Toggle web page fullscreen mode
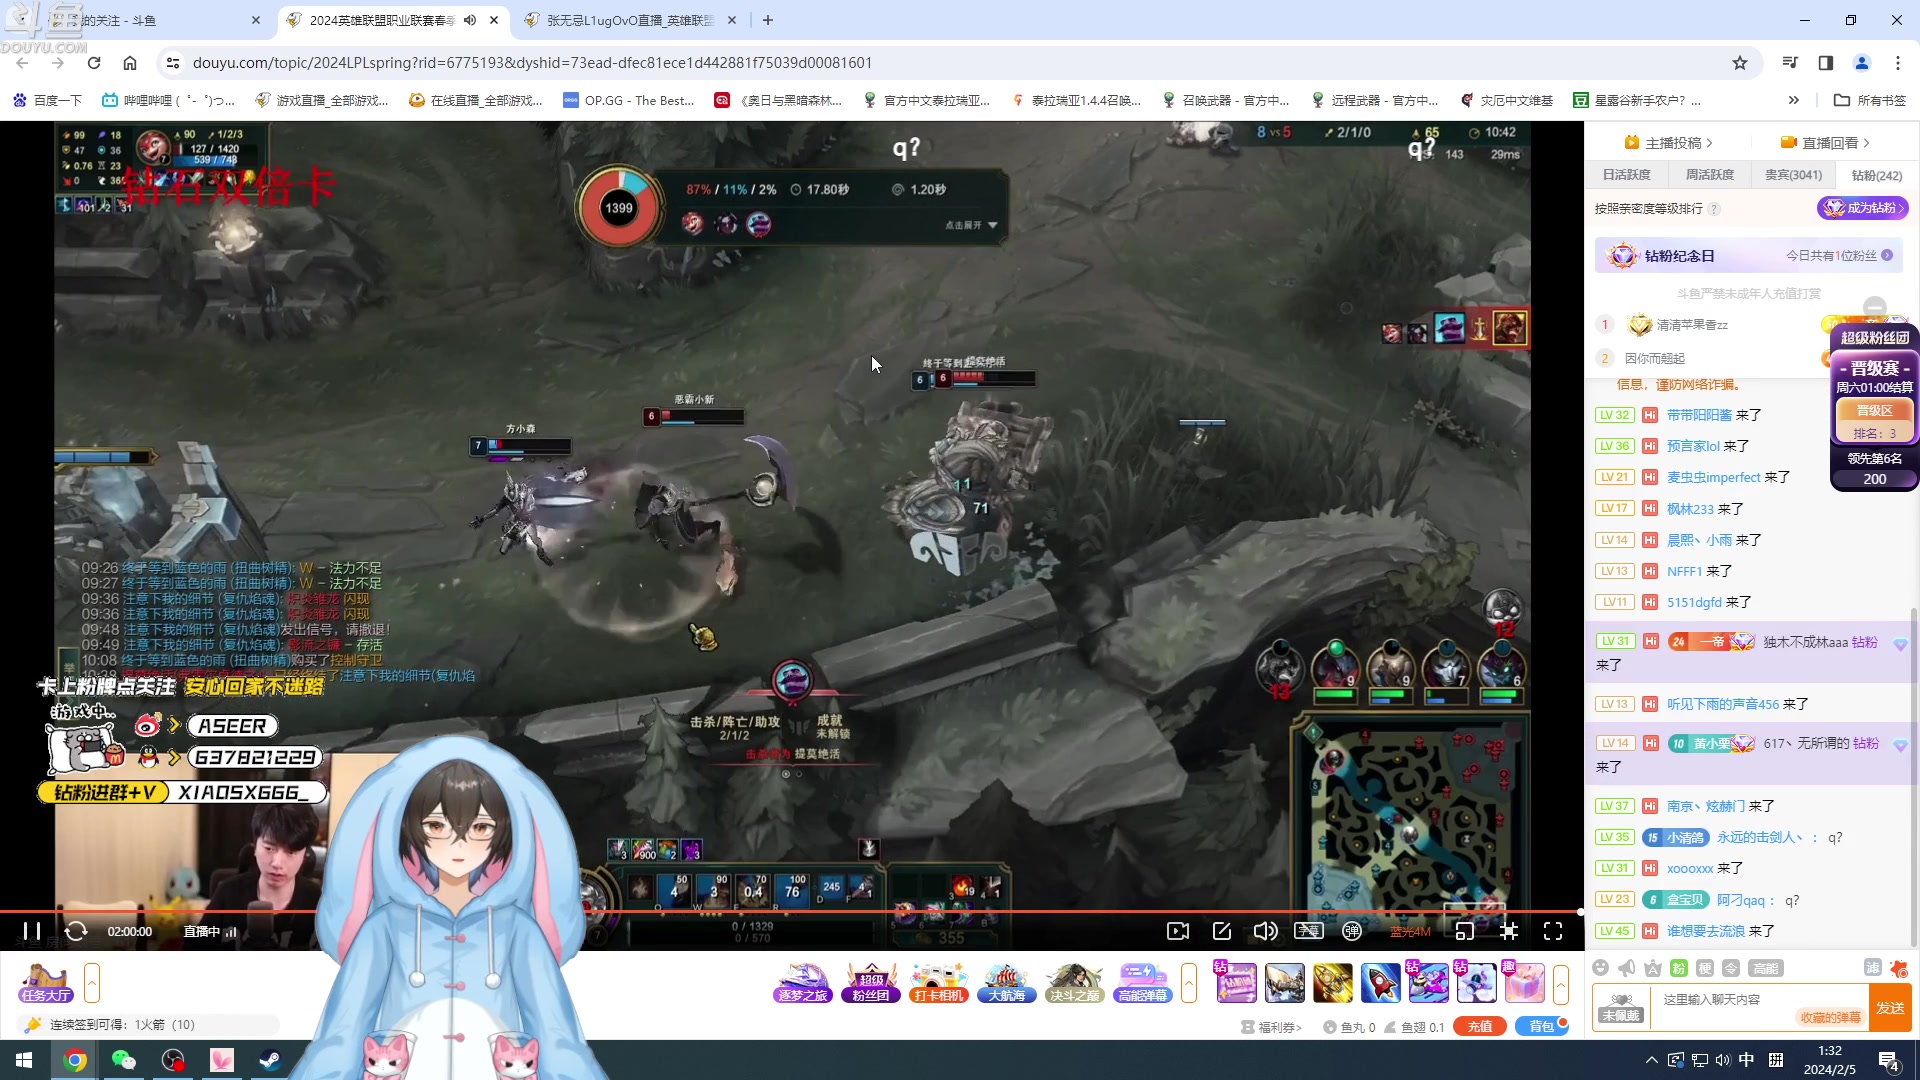The height and width of the screenshot is (1080, 1920). pos(1509,931)
